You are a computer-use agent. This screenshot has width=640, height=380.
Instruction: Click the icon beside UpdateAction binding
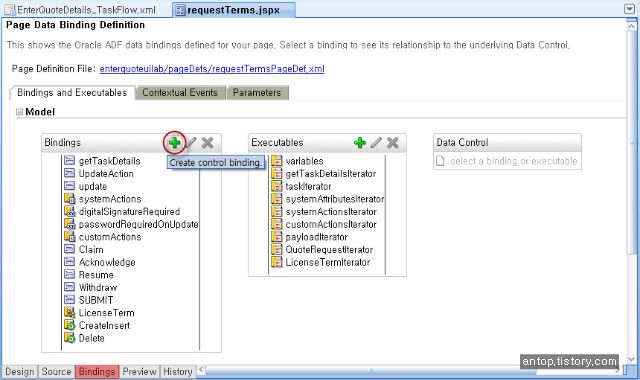coord(70,173)
